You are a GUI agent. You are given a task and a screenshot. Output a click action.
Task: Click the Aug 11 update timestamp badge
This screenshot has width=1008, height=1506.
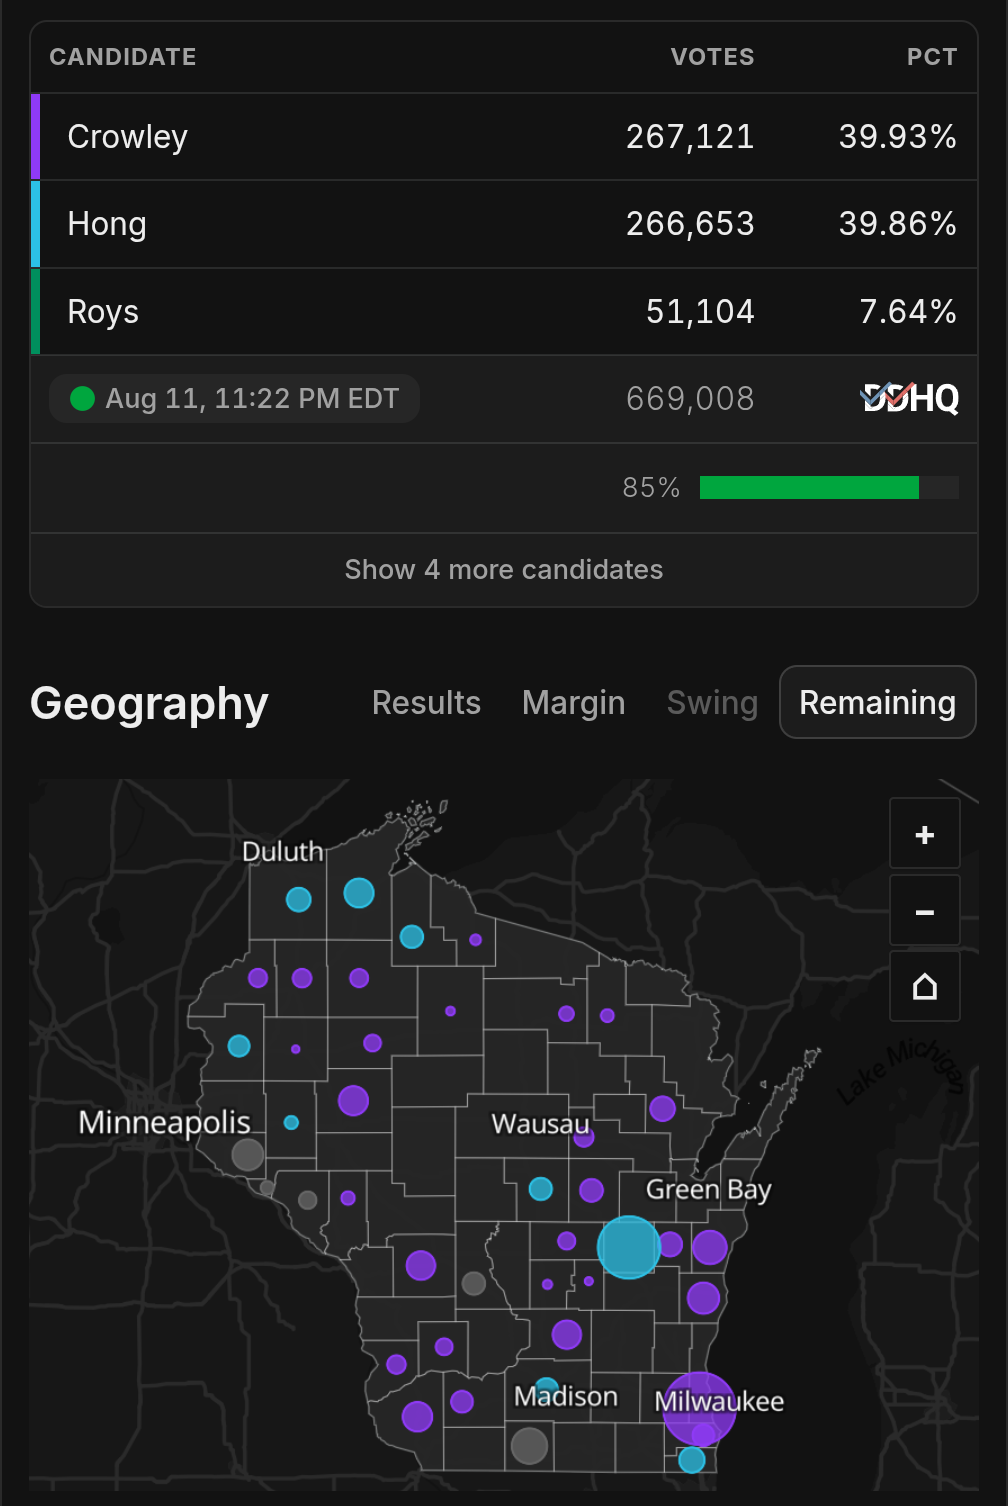tap(234, 399)
